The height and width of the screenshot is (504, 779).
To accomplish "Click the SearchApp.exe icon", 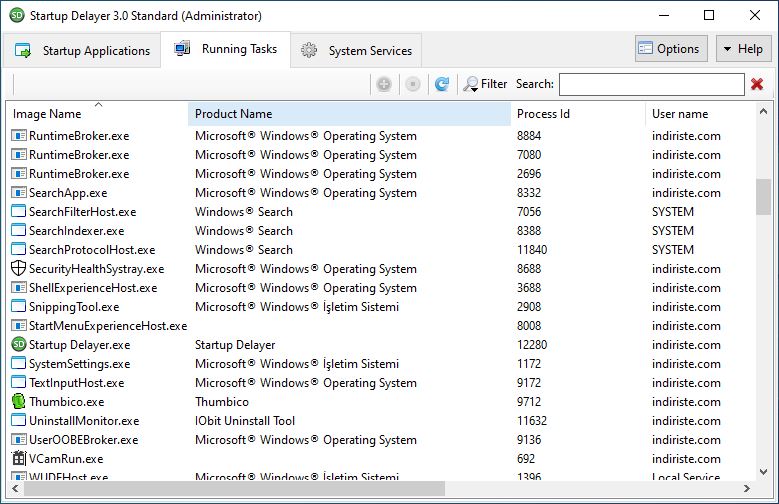I will tap(18, 192).
